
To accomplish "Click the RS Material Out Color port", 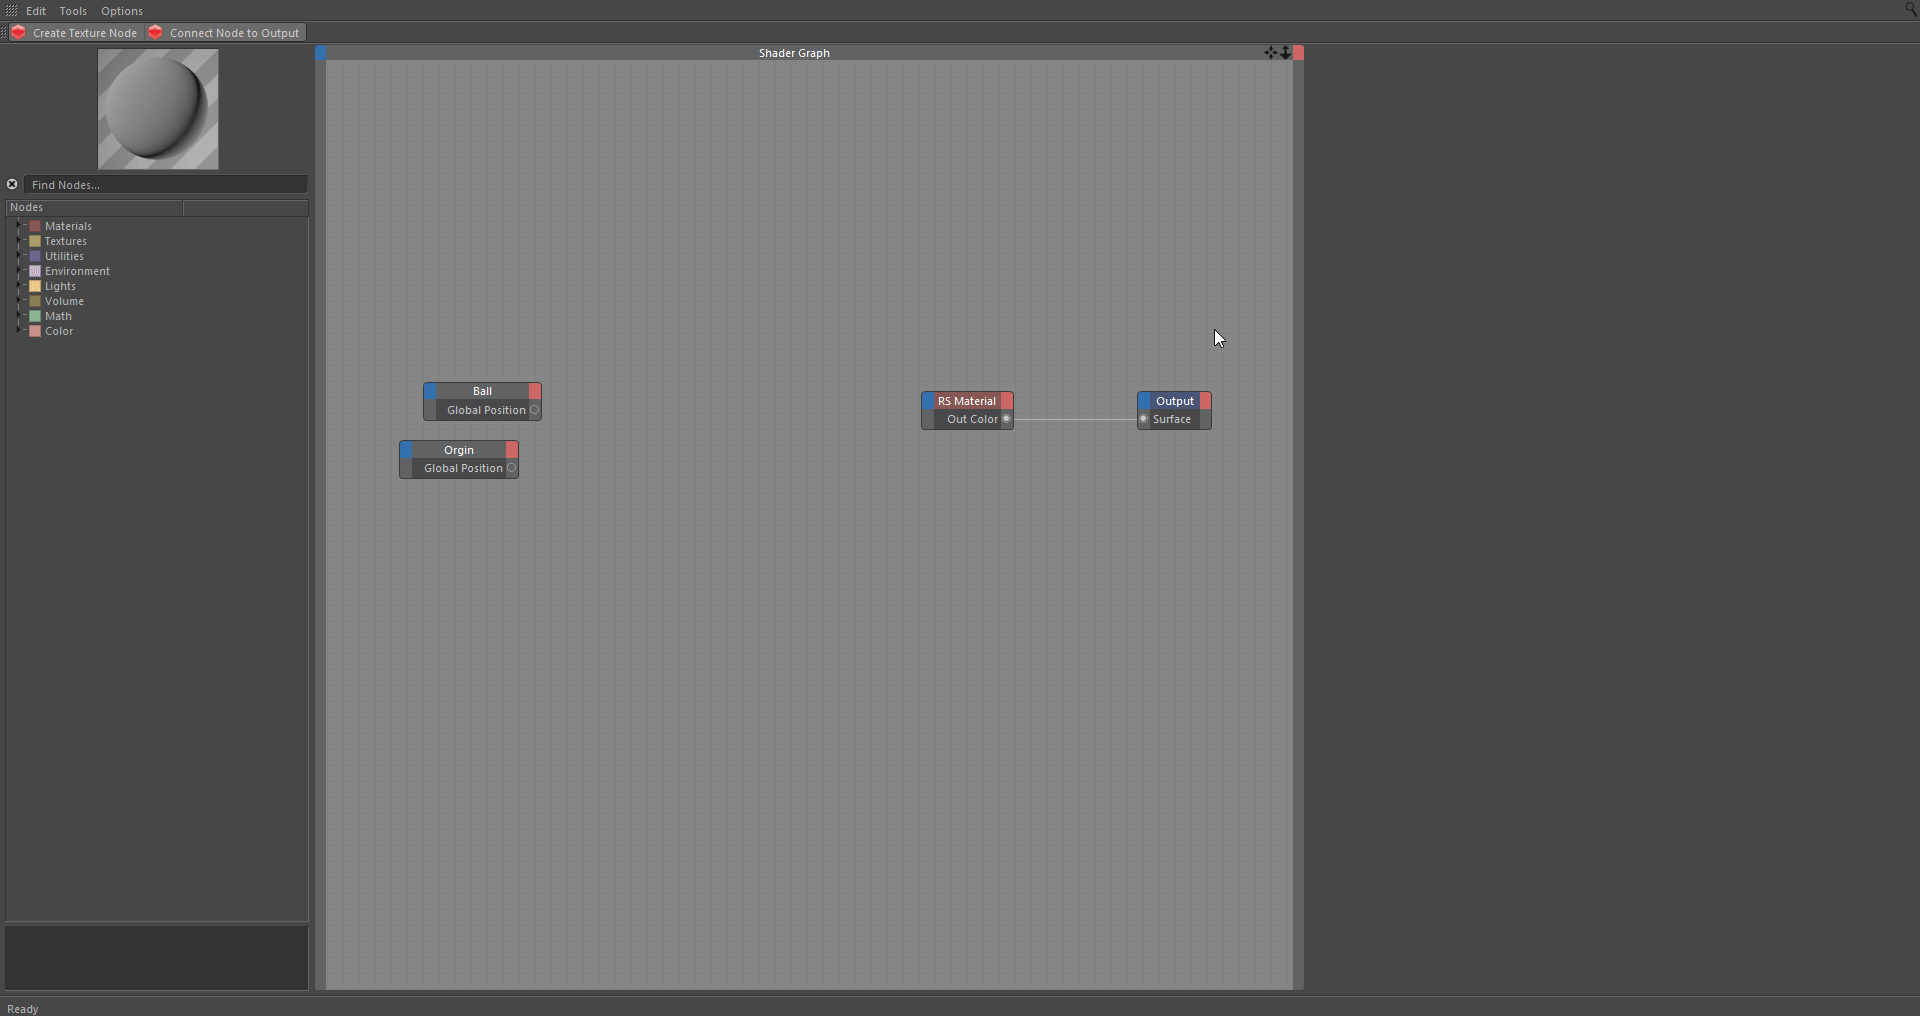I will [1006, 419].
